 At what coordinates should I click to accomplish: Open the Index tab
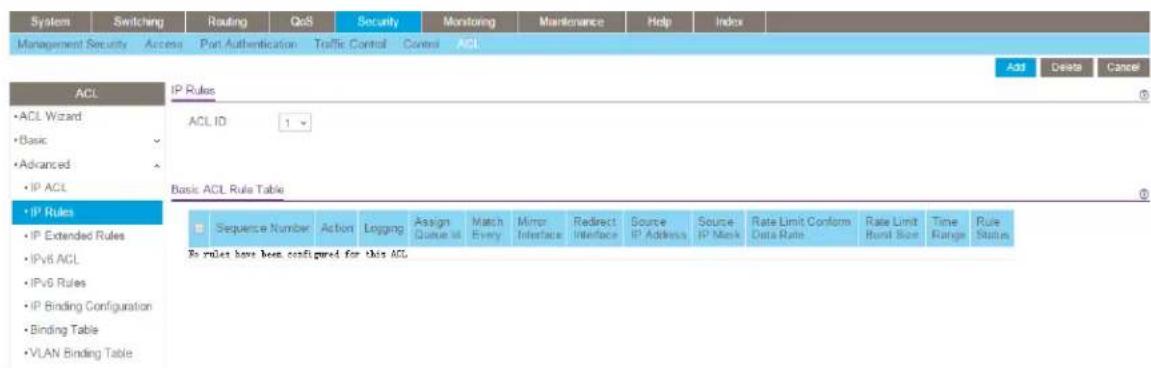pos(729,23)
